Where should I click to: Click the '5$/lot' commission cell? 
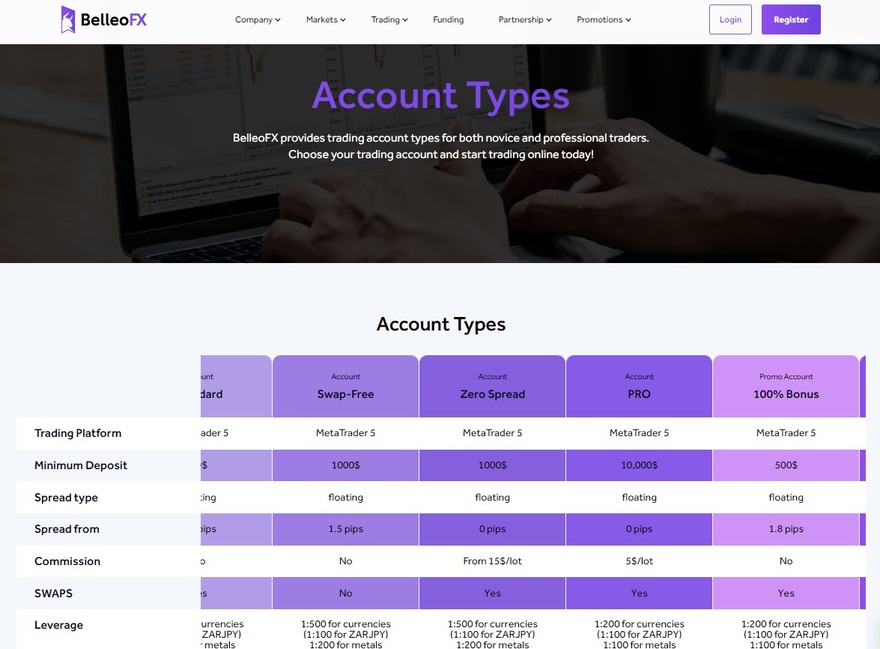point(639,561)
